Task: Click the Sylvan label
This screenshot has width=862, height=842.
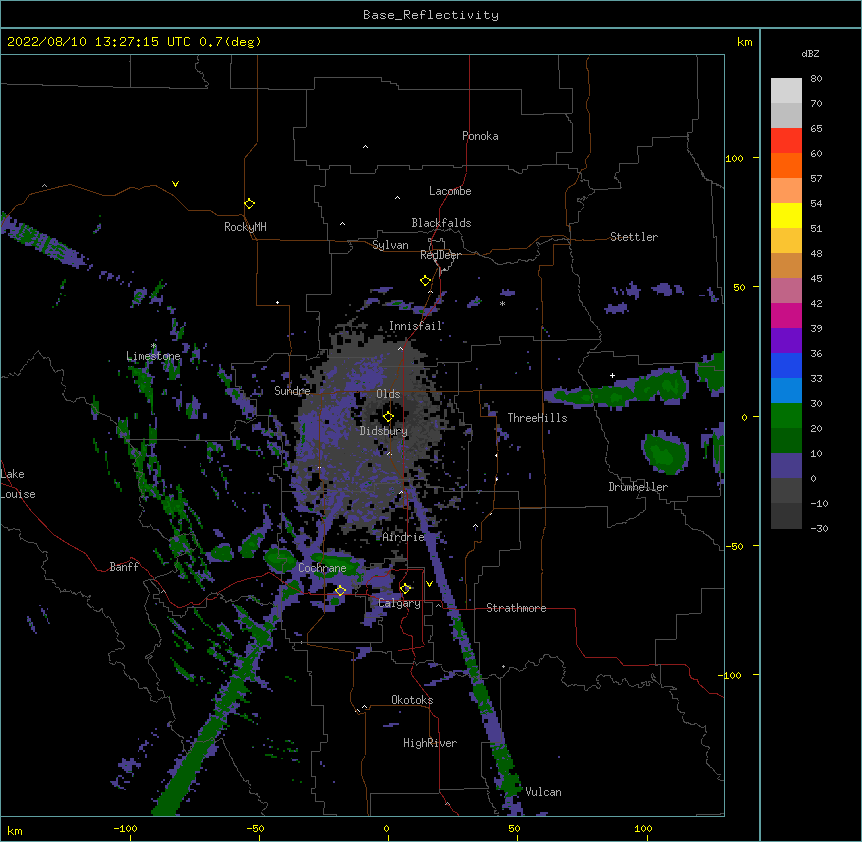Action: tap(390, 245)
